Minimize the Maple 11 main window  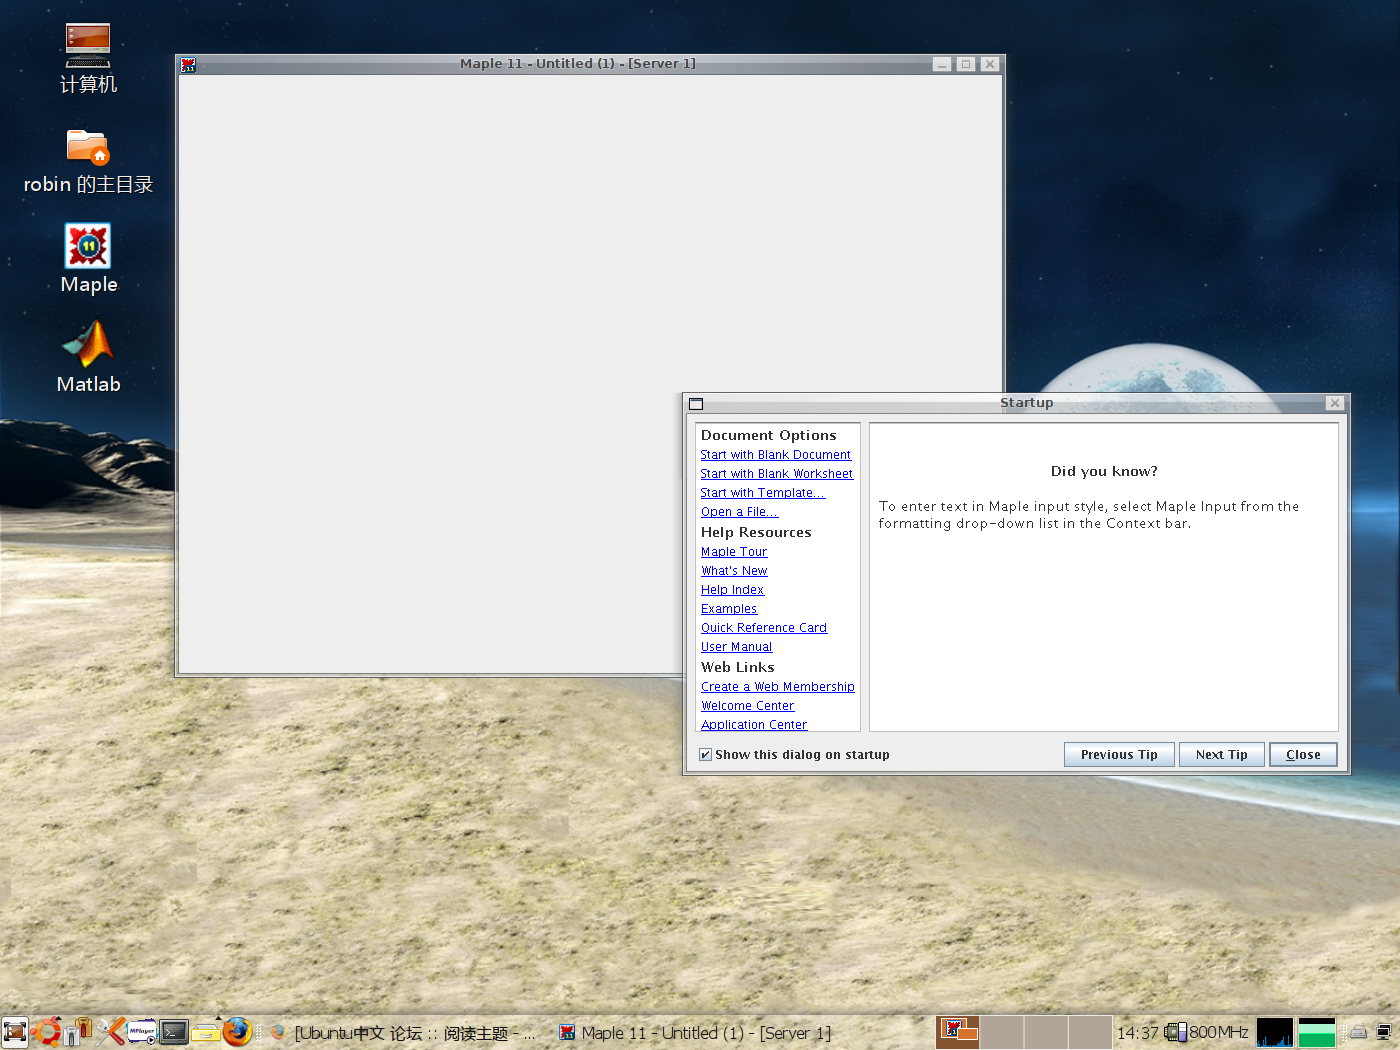click(x=942, y=64)
